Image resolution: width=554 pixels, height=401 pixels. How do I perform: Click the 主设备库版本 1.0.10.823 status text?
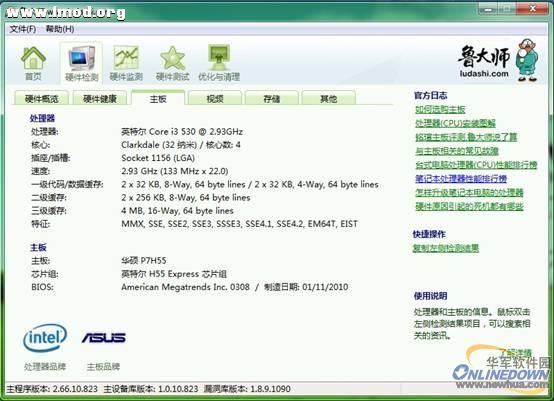[x=151, y=389]
